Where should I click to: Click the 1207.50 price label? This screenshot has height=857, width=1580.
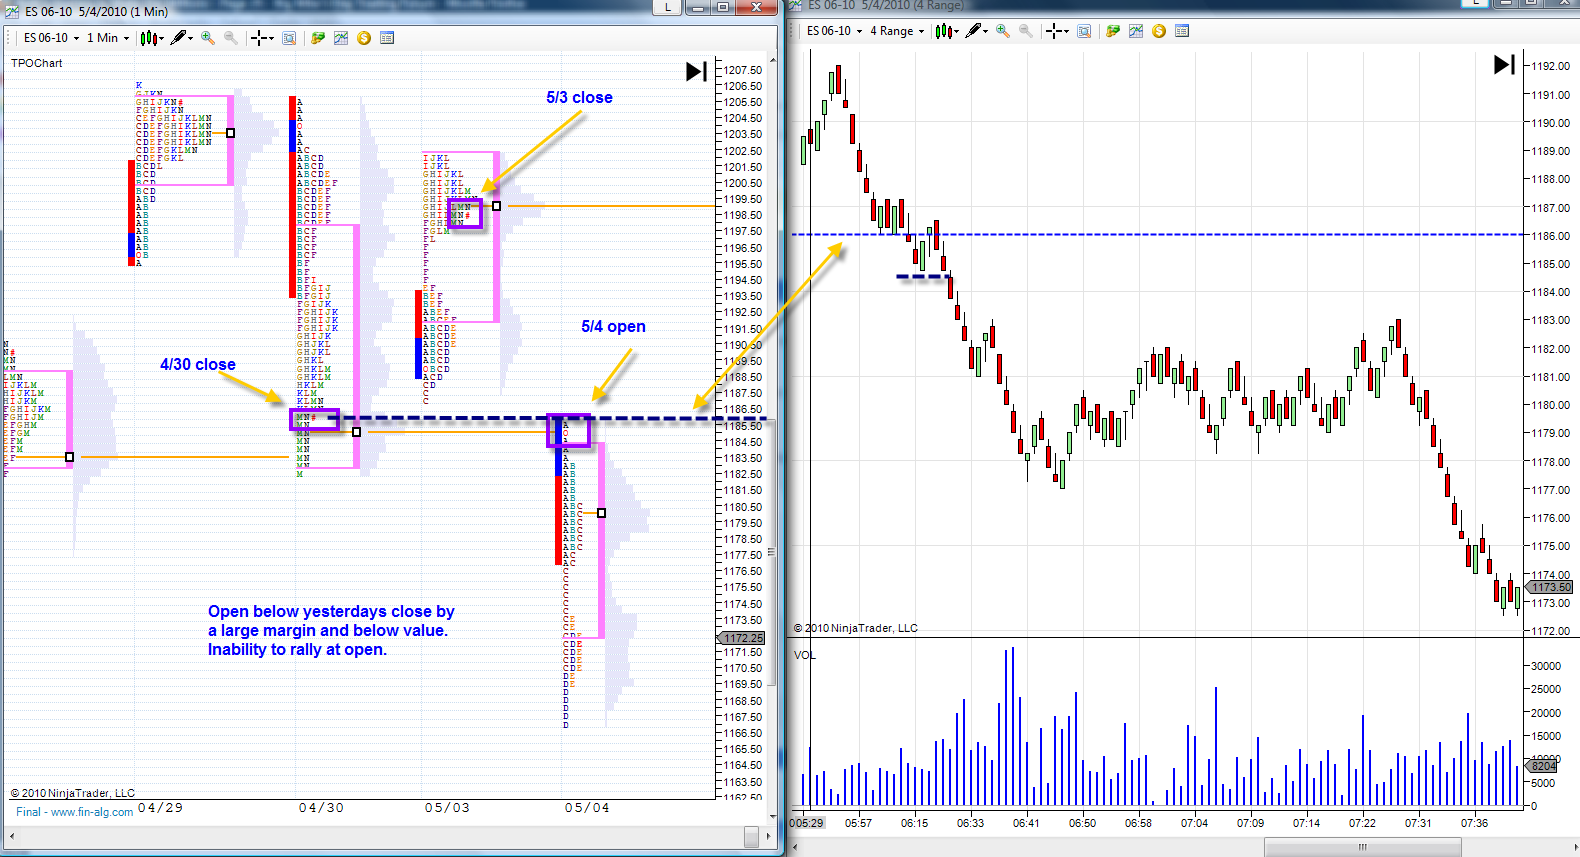(743, 70)
